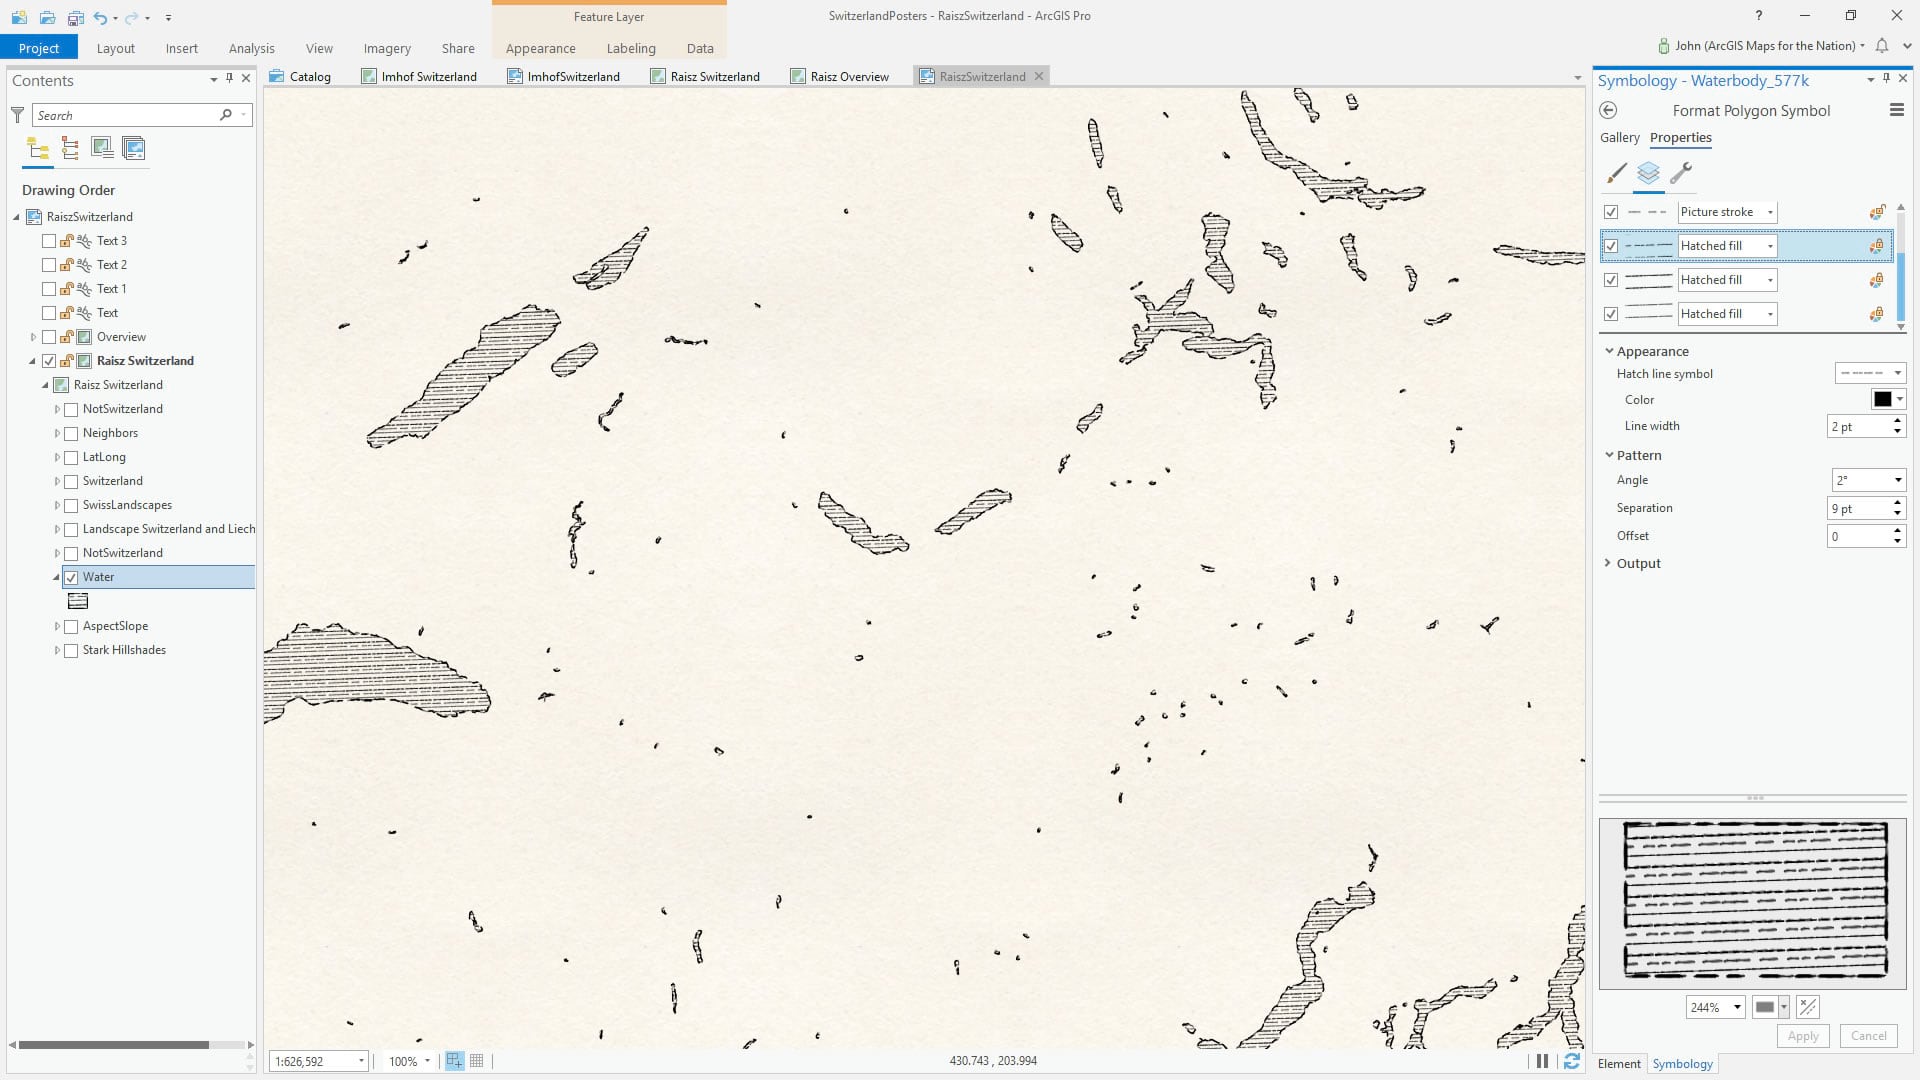Open the Angle dropdown in Pattern

(x=1897, y=480)
